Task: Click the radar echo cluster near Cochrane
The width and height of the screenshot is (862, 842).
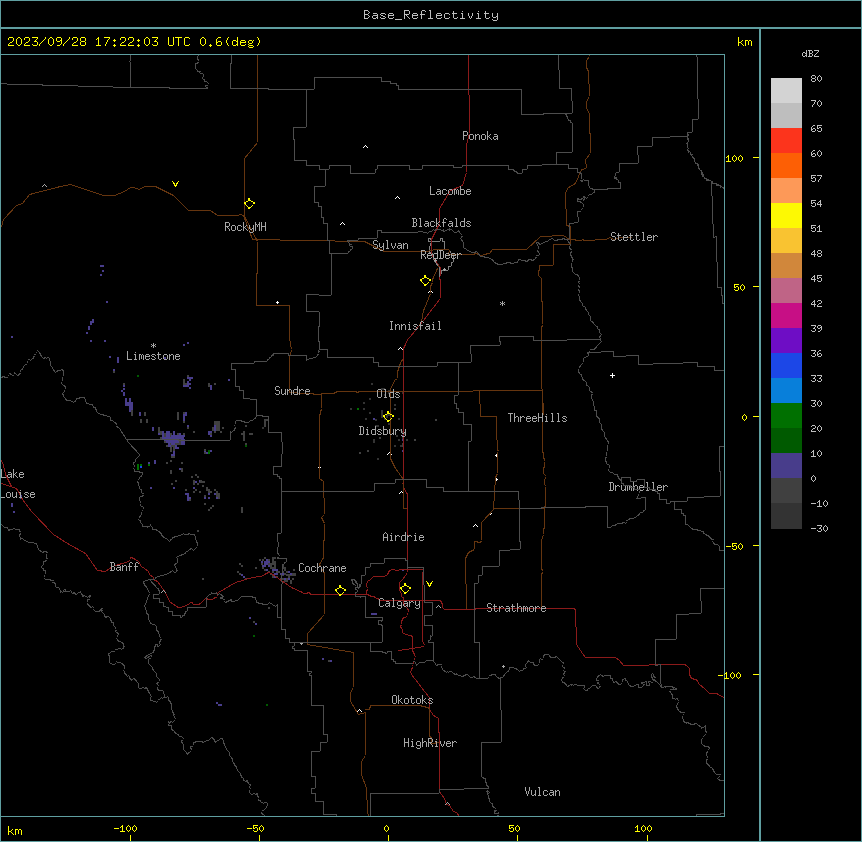Action: pos(278,569)
